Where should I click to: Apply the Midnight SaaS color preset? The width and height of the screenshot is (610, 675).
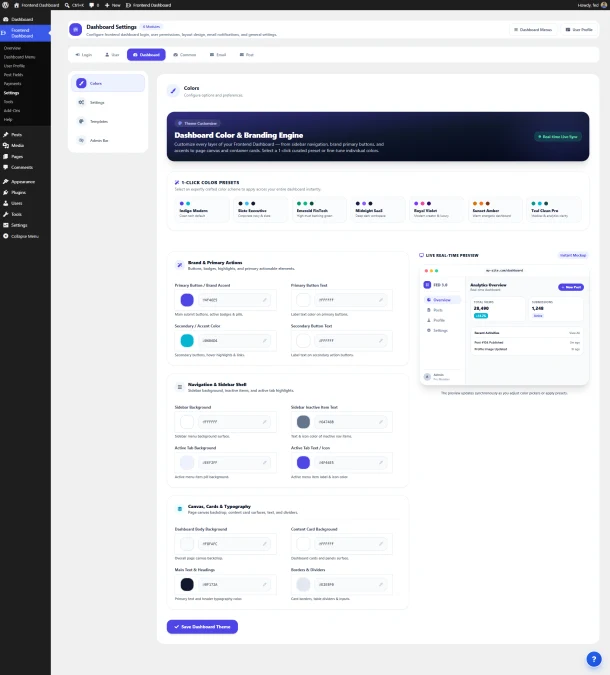[378, 210]
